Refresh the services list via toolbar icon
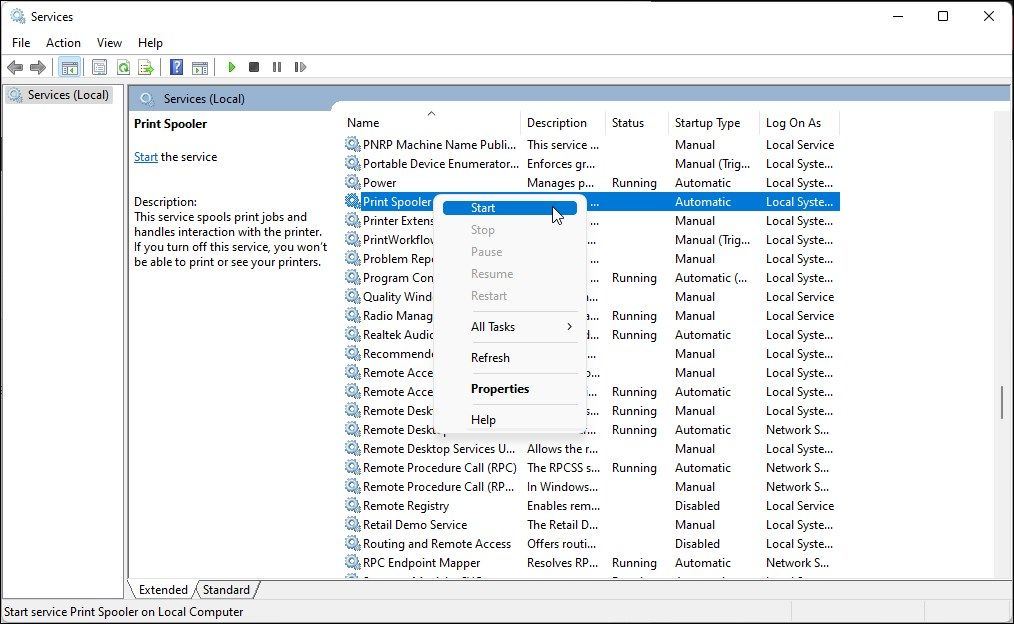The height and width of the screenshot is (624, 1014). click(x=122, y=67)
